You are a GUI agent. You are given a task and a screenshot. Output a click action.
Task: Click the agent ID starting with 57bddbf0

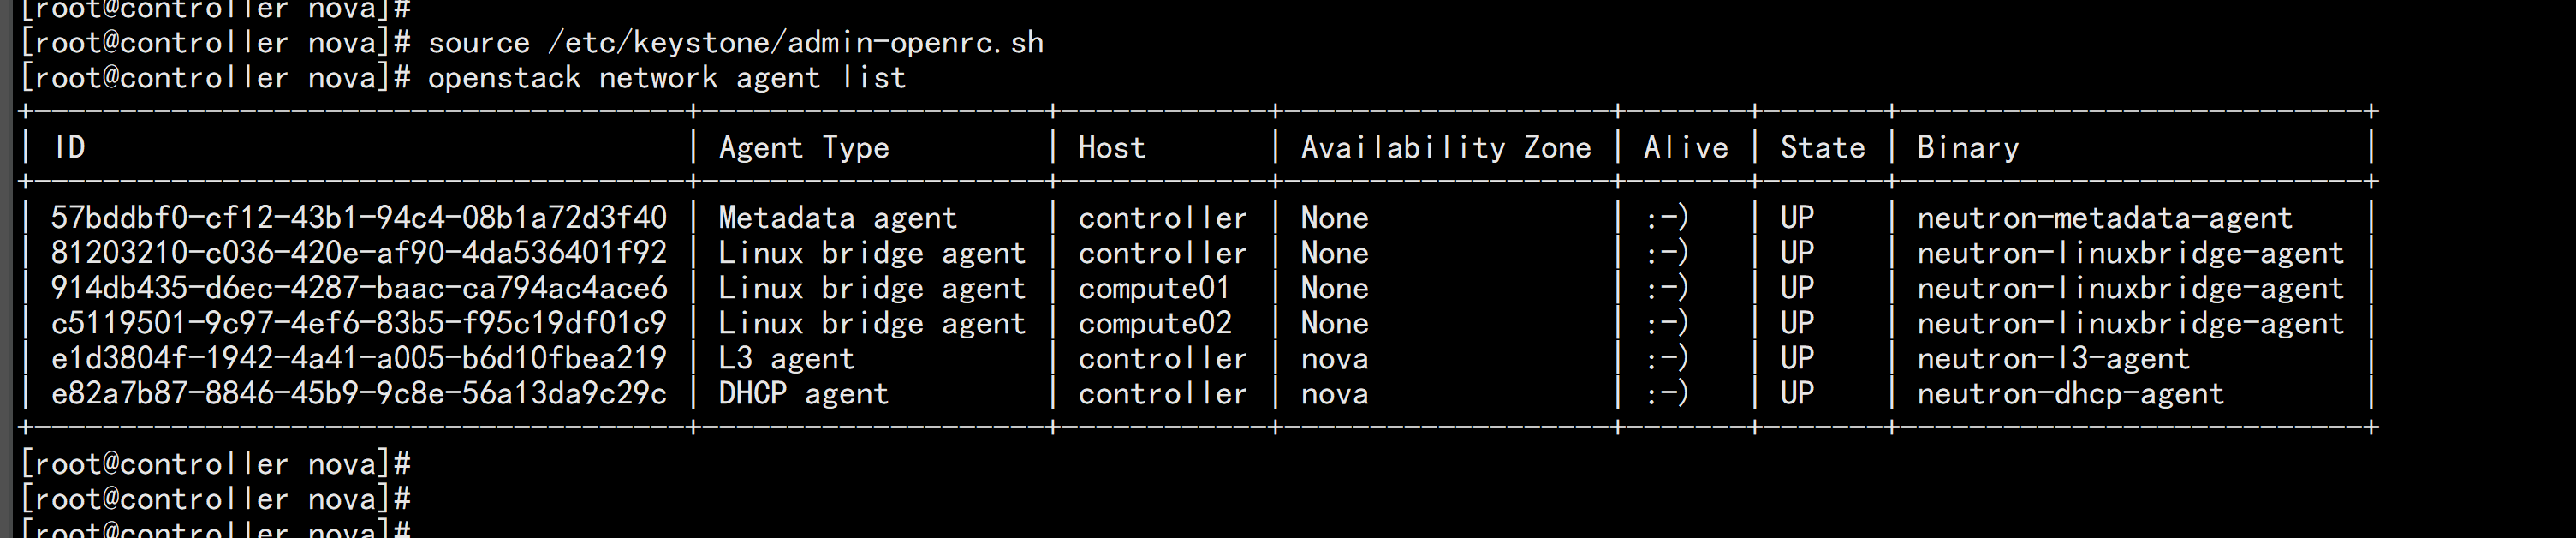[x=359, y=218]
